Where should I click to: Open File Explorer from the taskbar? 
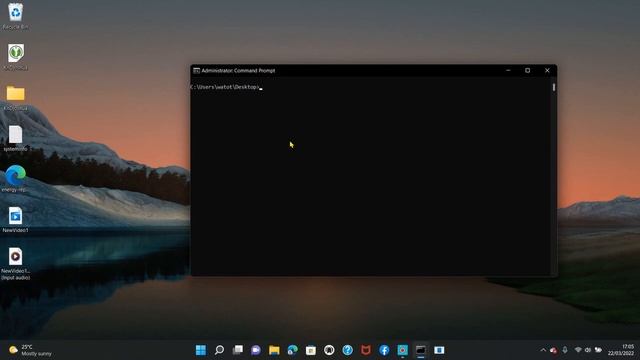[274, 350]
